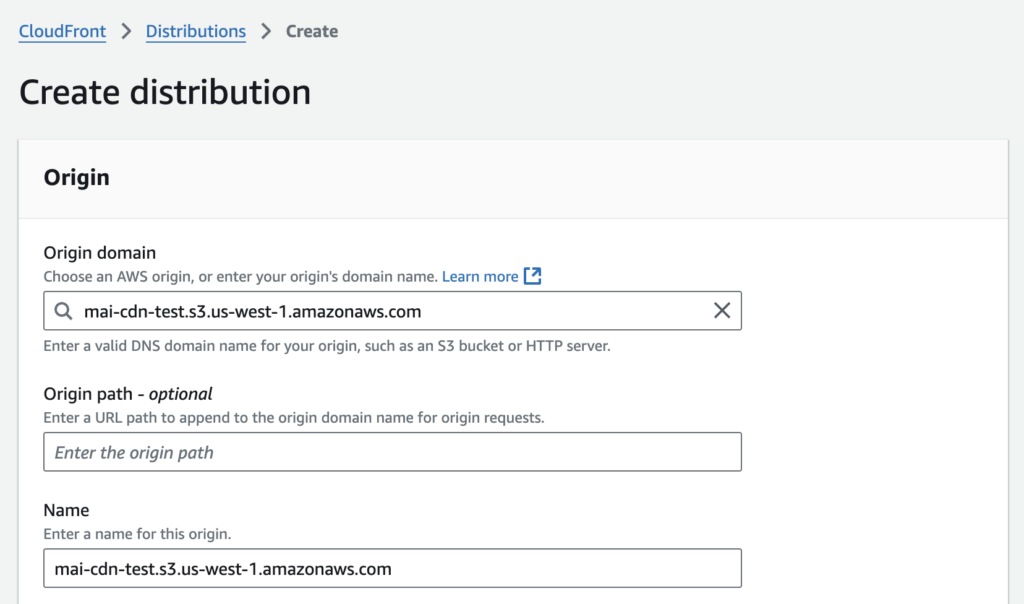Click the external link icon beside Learn more
Screen dimensions: 1024x604
[532, 276]
